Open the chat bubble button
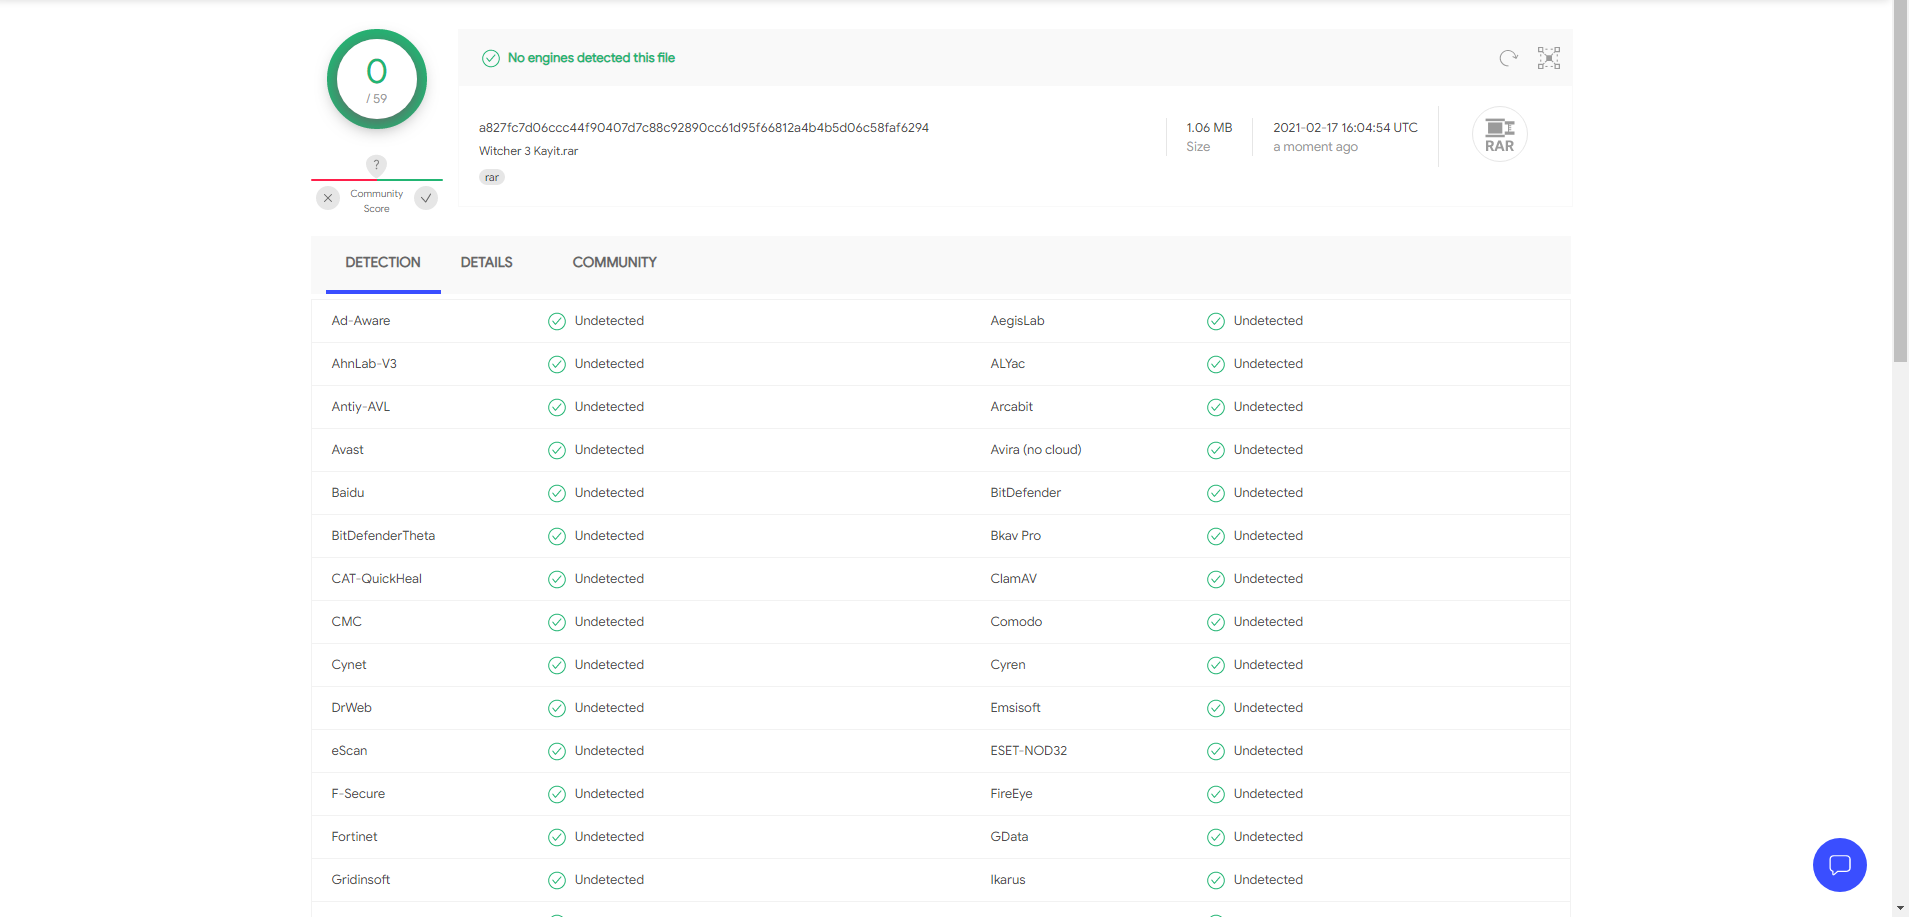The width and height of the screenshot is (1909, 917). (x=1839, y=865)
